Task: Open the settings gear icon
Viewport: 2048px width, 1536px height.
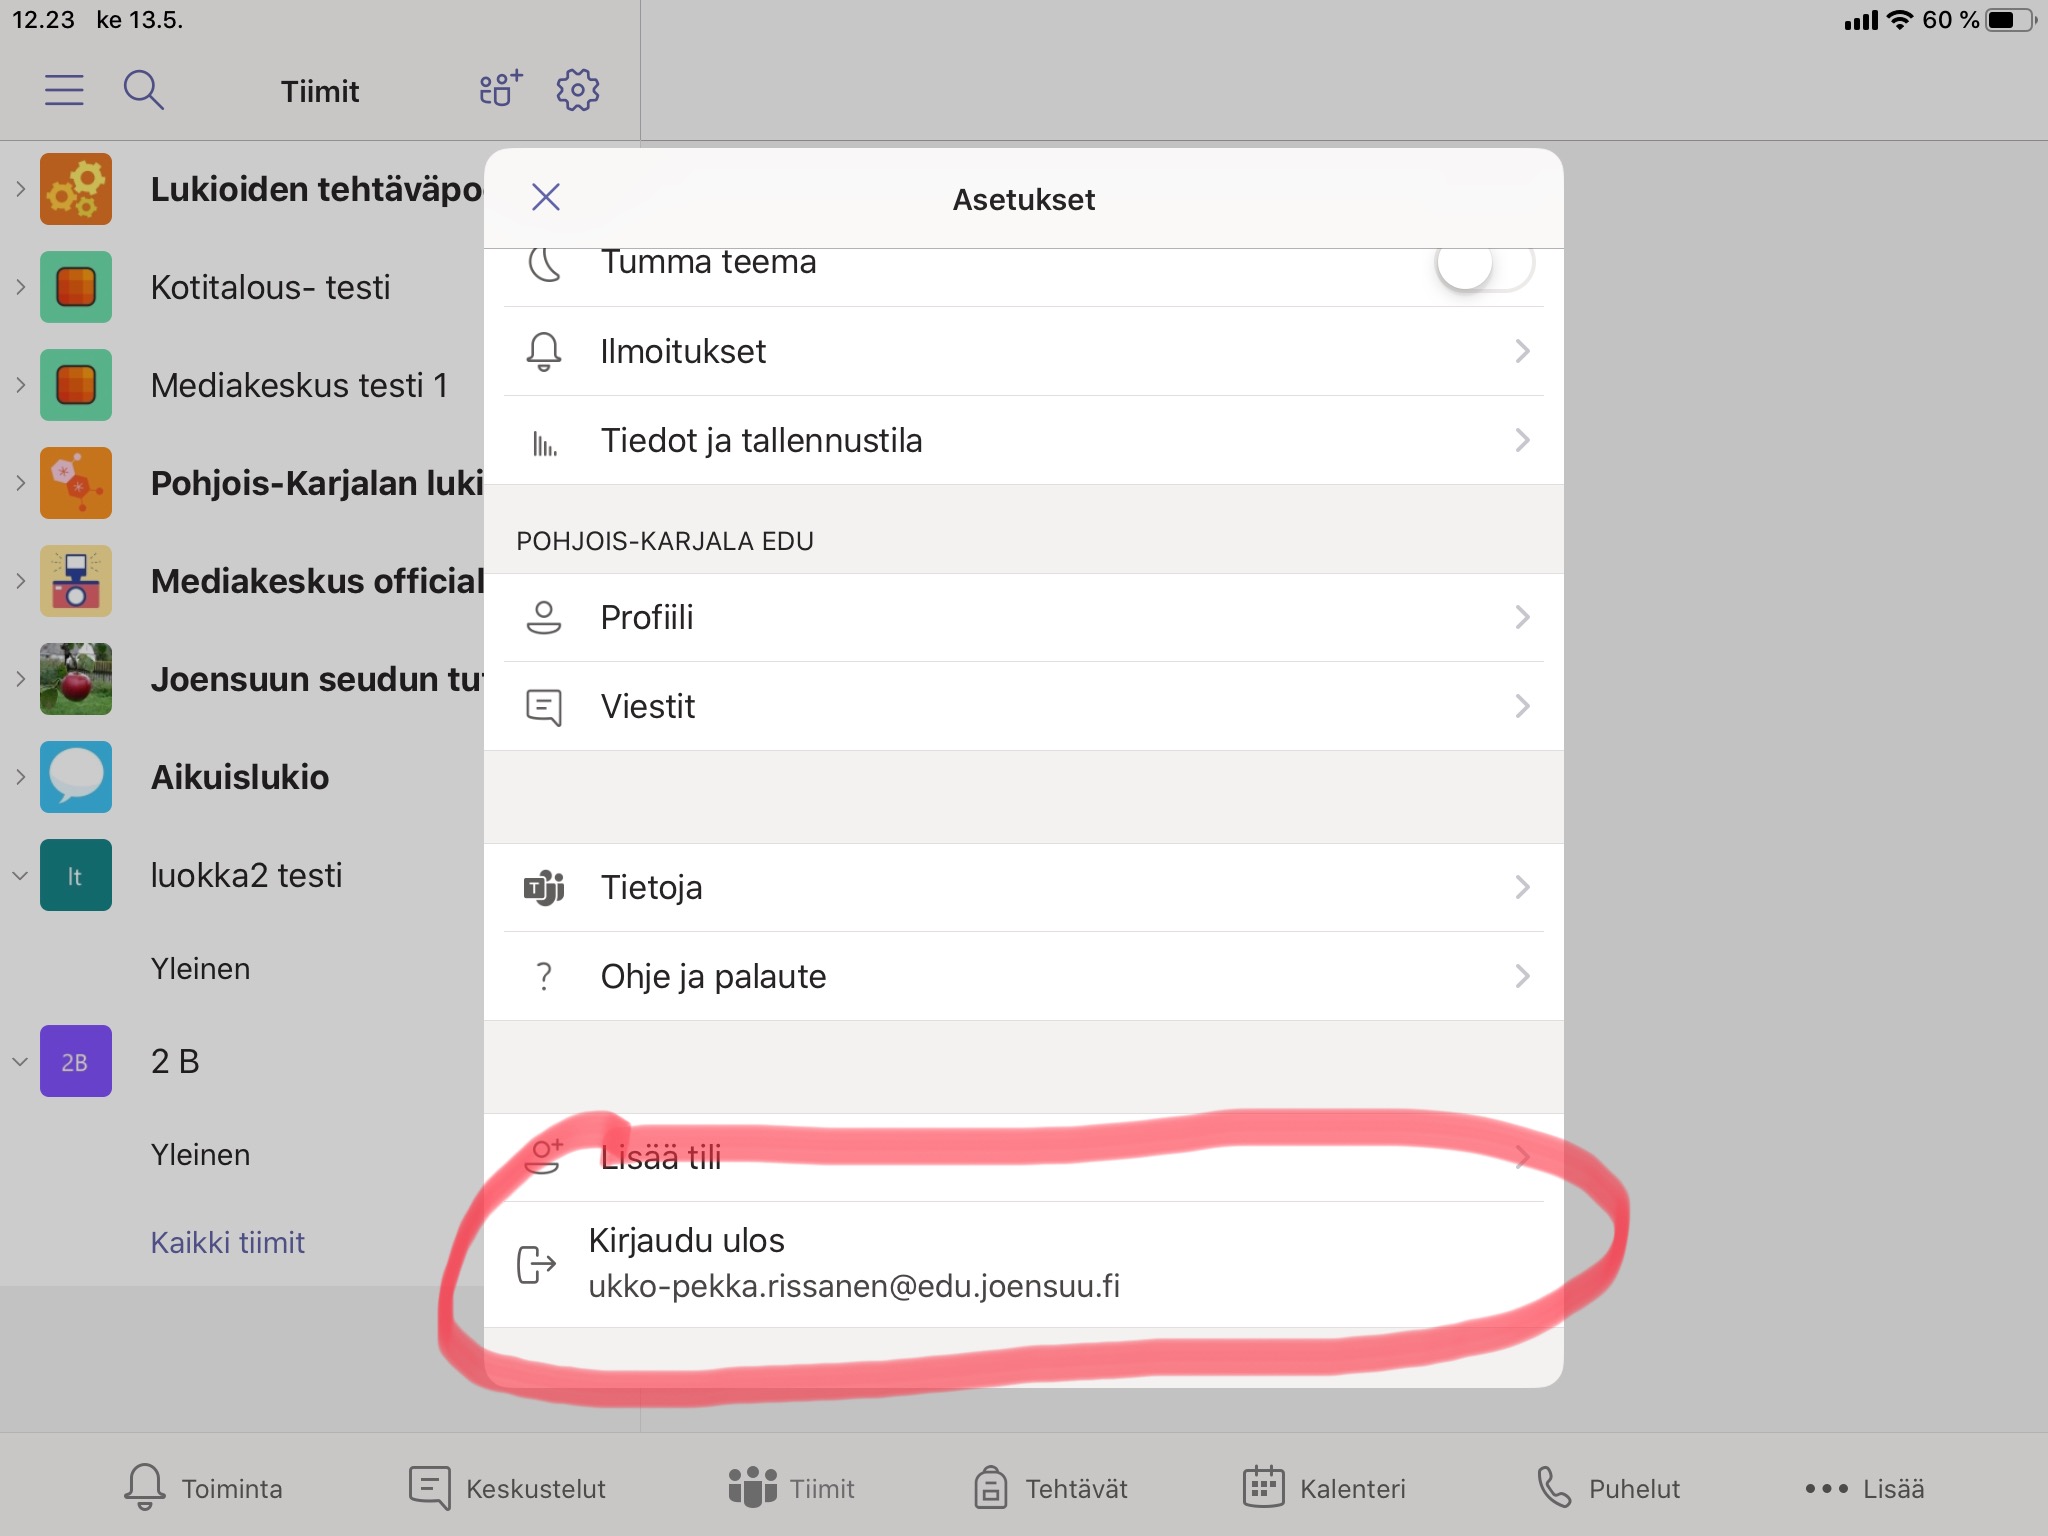Action: [x=577, y=90]
